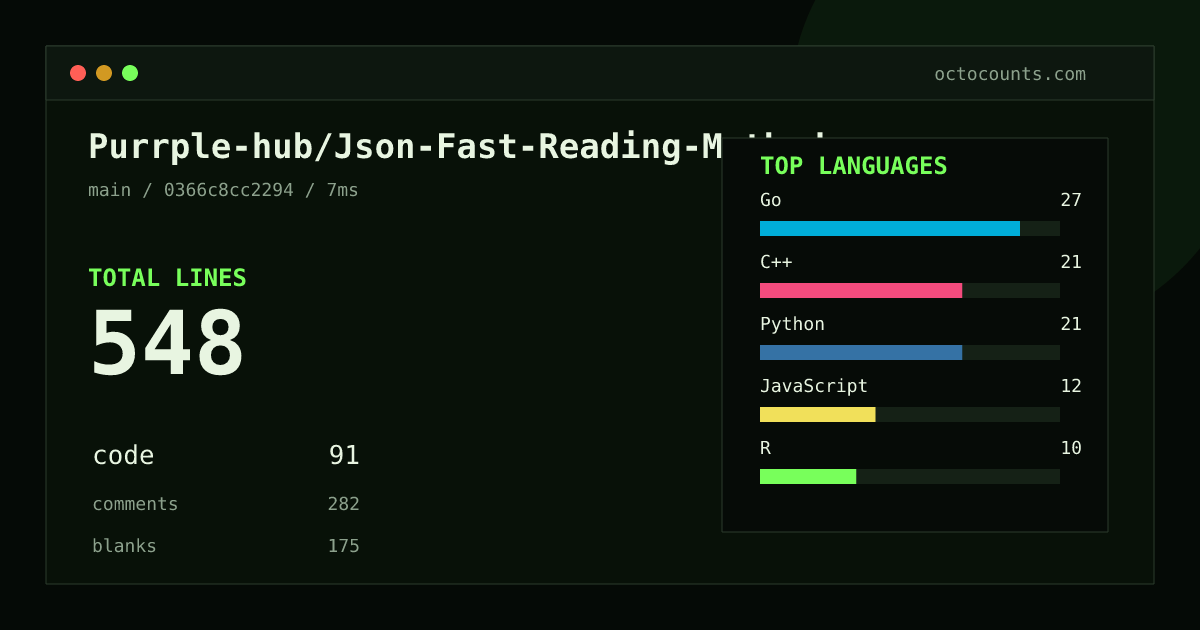This screenshot has width=1200, height=630.
Task: Click the octocounts.com address text
Action: point(1010,74)
